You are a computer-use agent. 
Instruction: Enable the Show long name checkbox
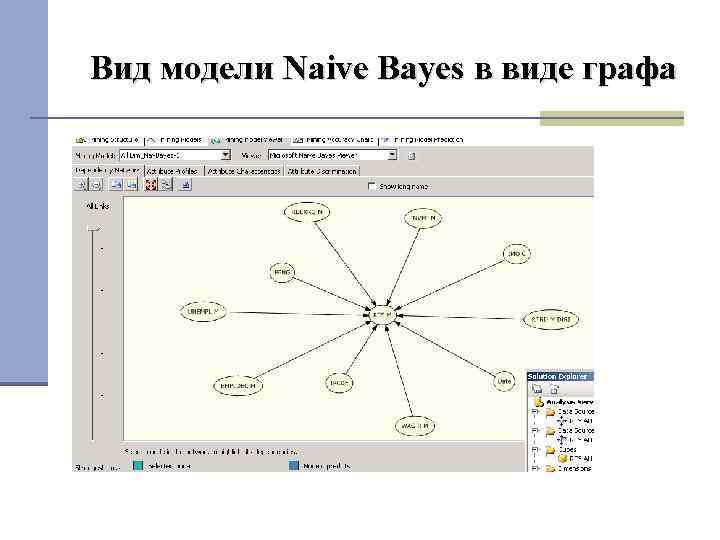[x=372, y=186]
